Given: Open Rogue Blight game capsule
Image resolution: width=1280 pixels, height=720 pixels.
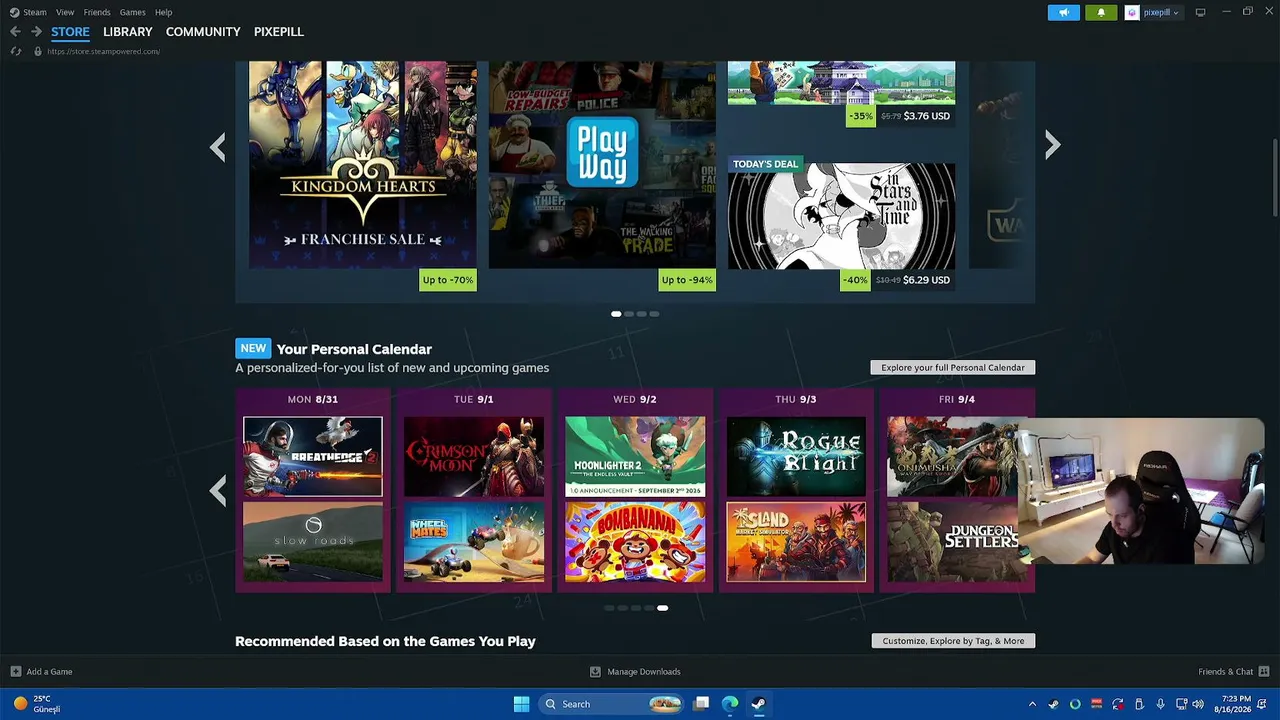Looking at the screenshot, I should coord(796,457).
